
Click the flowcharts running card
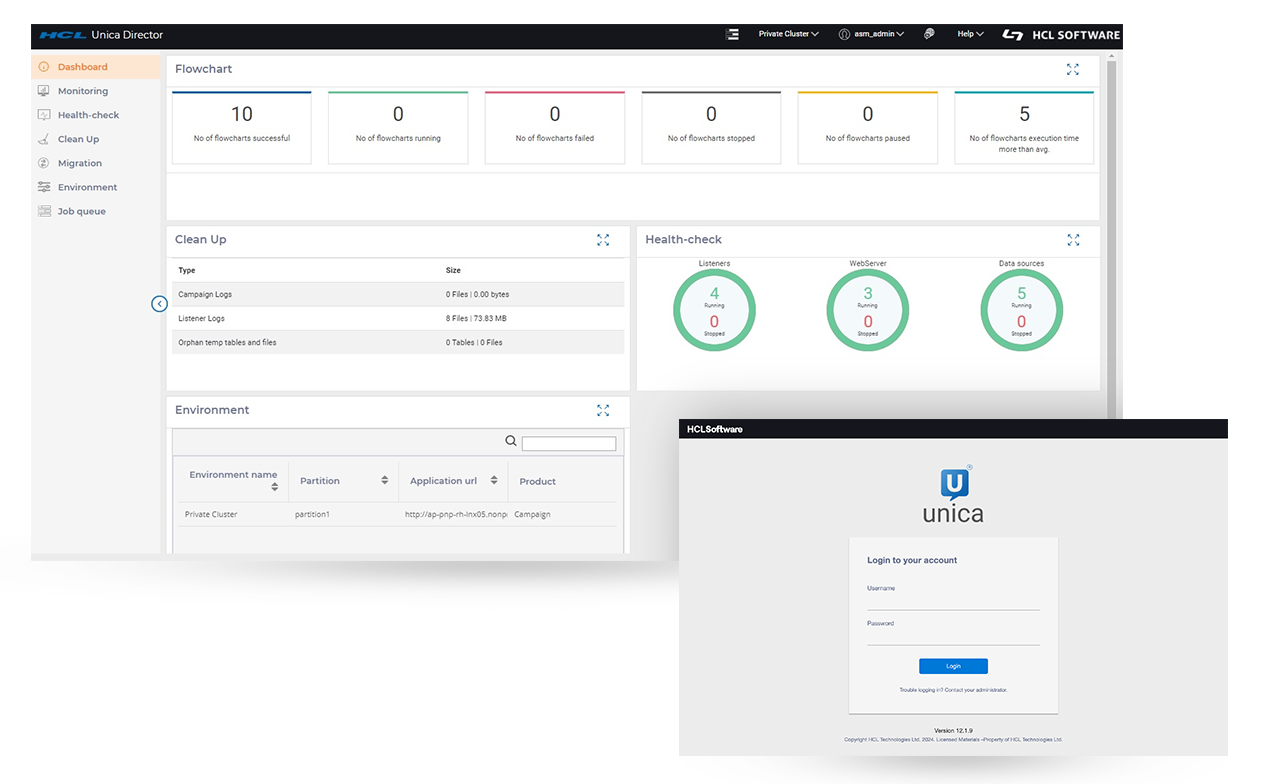[398, 127]
